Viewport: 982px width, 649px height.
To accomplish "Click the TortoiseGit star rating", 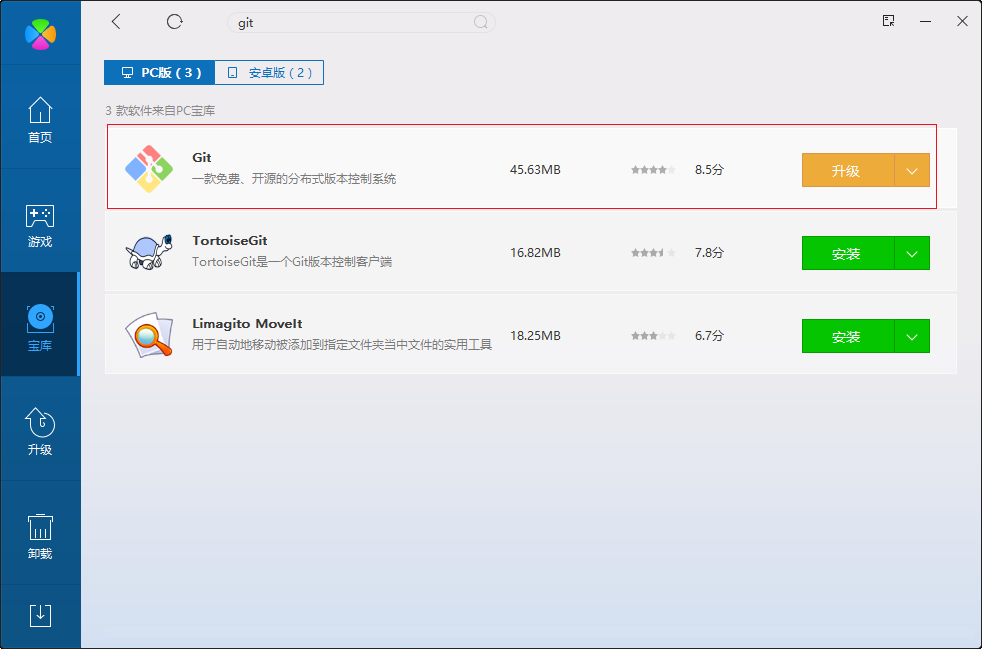I will pos(653,253).
